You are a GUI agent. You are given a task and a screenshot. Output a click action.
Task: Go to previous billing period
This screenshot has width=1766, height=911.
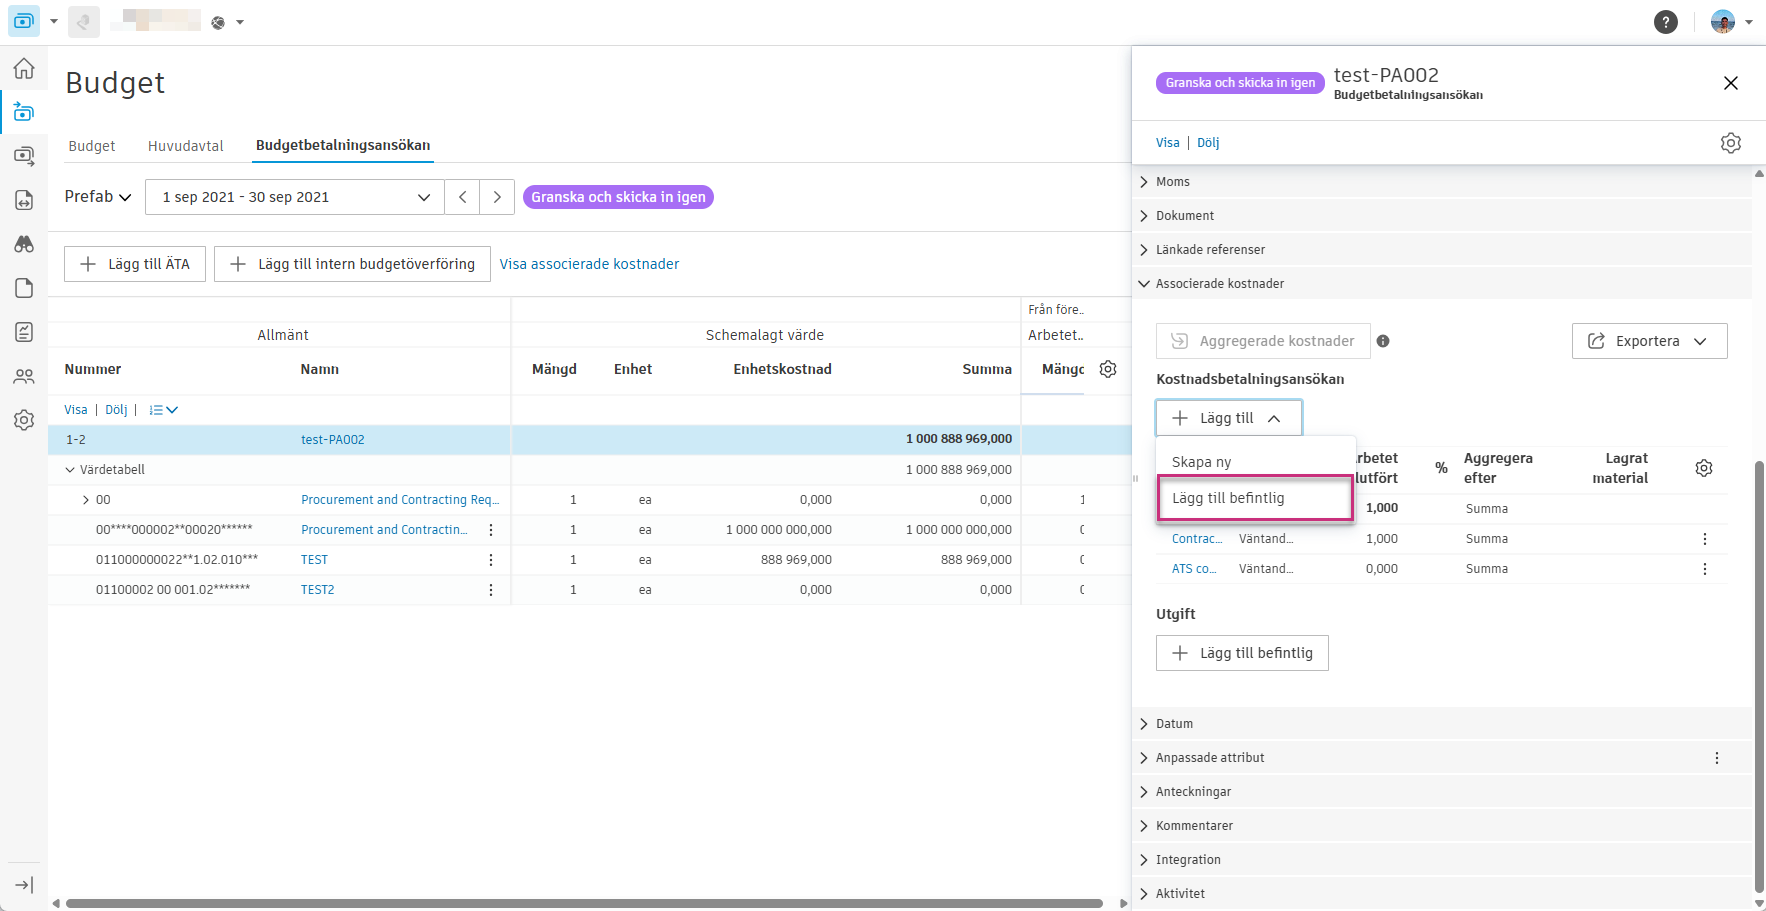click(462, 197)
